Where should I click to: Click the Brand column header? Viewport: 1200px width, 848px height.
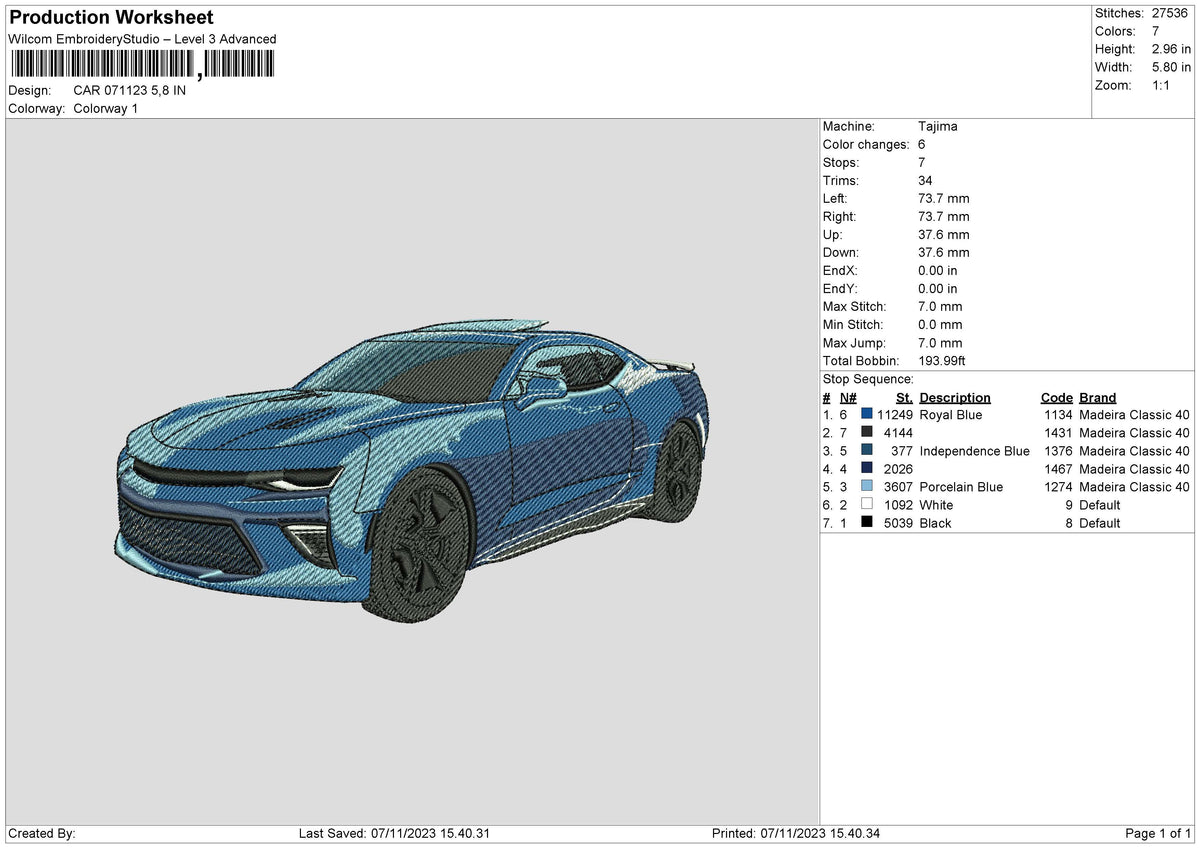click(1098, 397)
